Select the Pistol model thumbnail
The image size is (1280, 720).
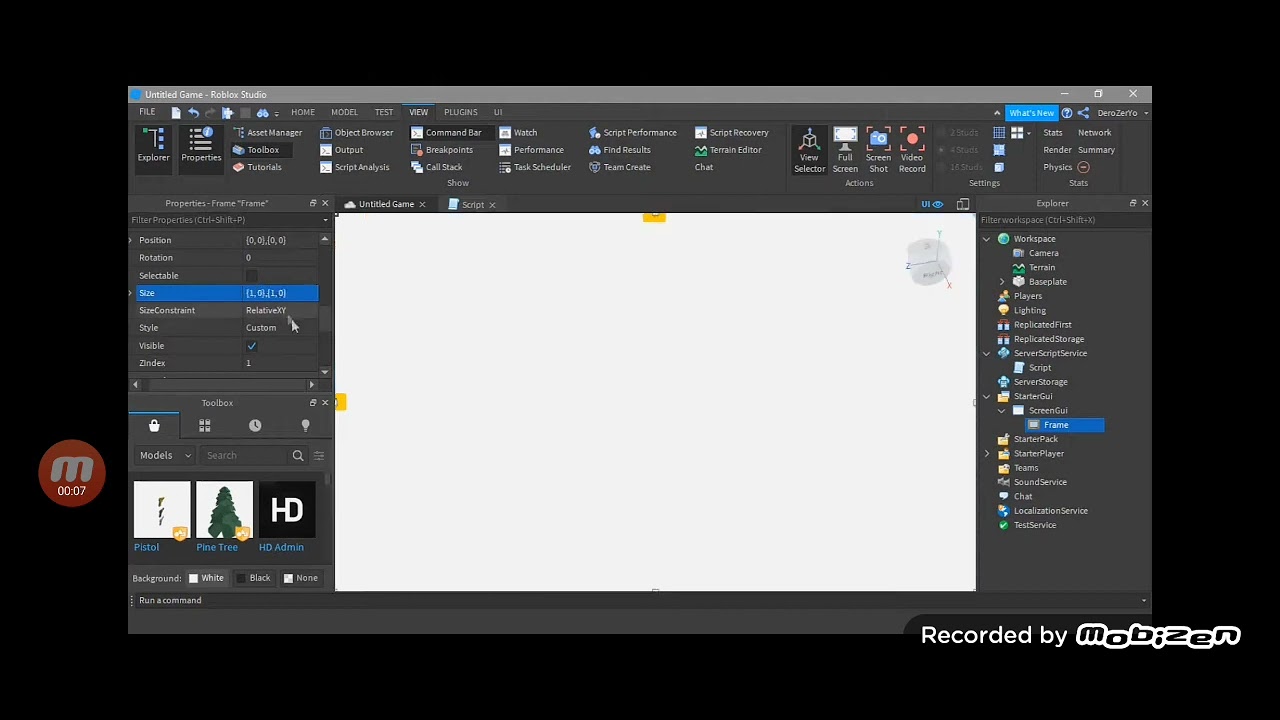[162, 510]
